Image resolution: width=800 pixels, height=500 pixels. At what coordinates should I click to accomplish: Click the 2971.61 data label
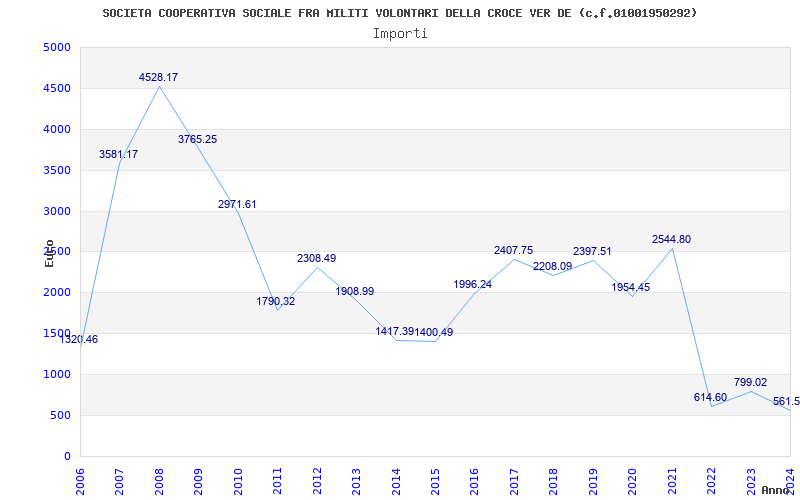tap(237, 205)
